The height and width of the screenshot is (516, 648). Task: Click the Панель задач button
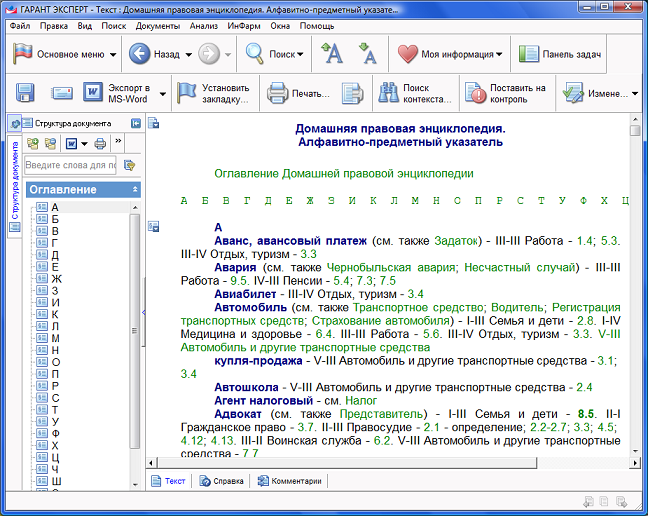[x=560, y=54]
